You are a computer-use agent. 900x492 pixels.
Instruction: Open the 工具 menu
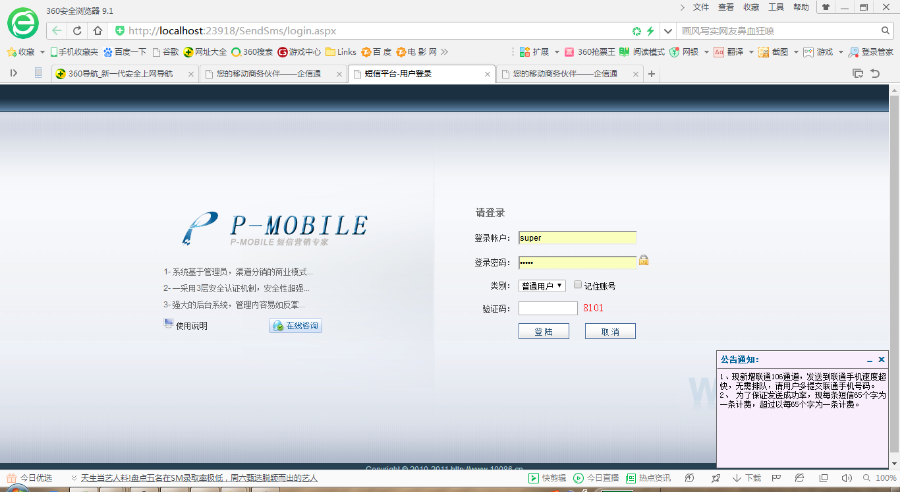coord(776,7)
